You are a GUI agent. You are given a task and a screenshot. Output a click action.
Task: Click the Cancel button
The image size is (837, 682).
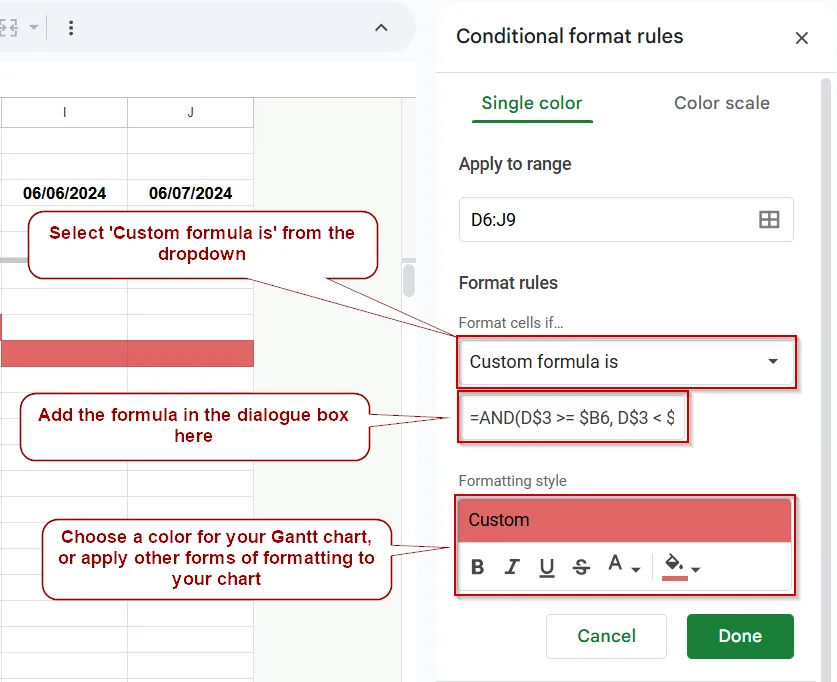pyautogui.click(x=606, y=636)
